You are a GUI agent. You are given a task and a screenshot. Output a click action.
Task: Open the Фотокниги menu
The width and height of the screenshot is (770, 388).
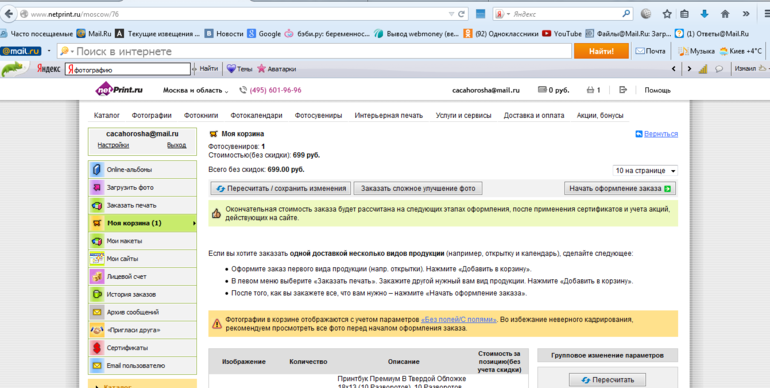[x=201, y=115]
